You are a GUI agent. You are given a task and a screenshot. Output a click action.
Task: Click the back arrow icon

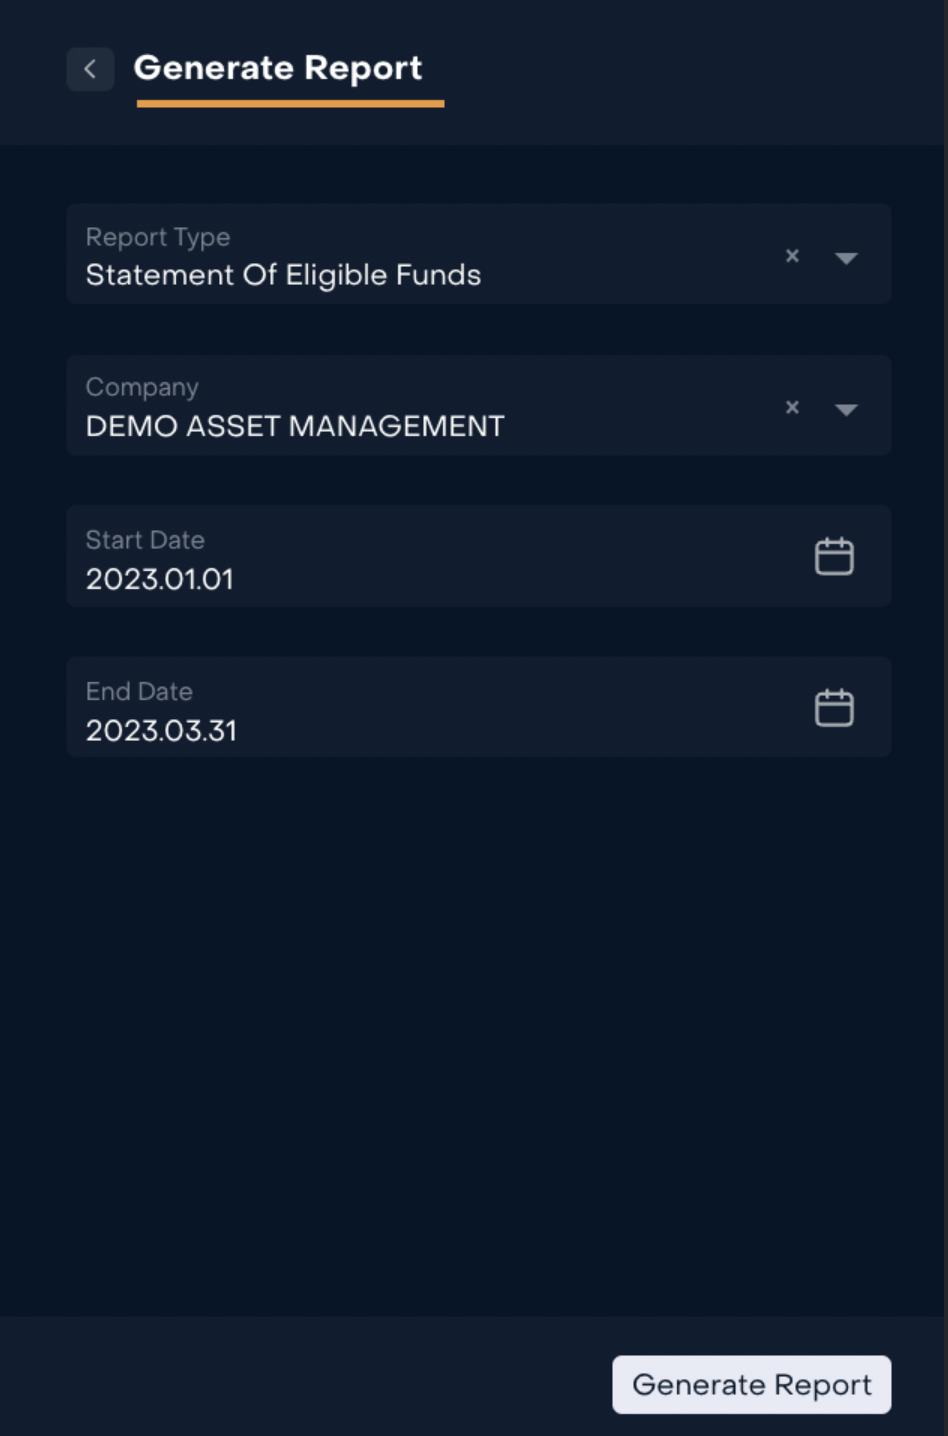[90, 69]
